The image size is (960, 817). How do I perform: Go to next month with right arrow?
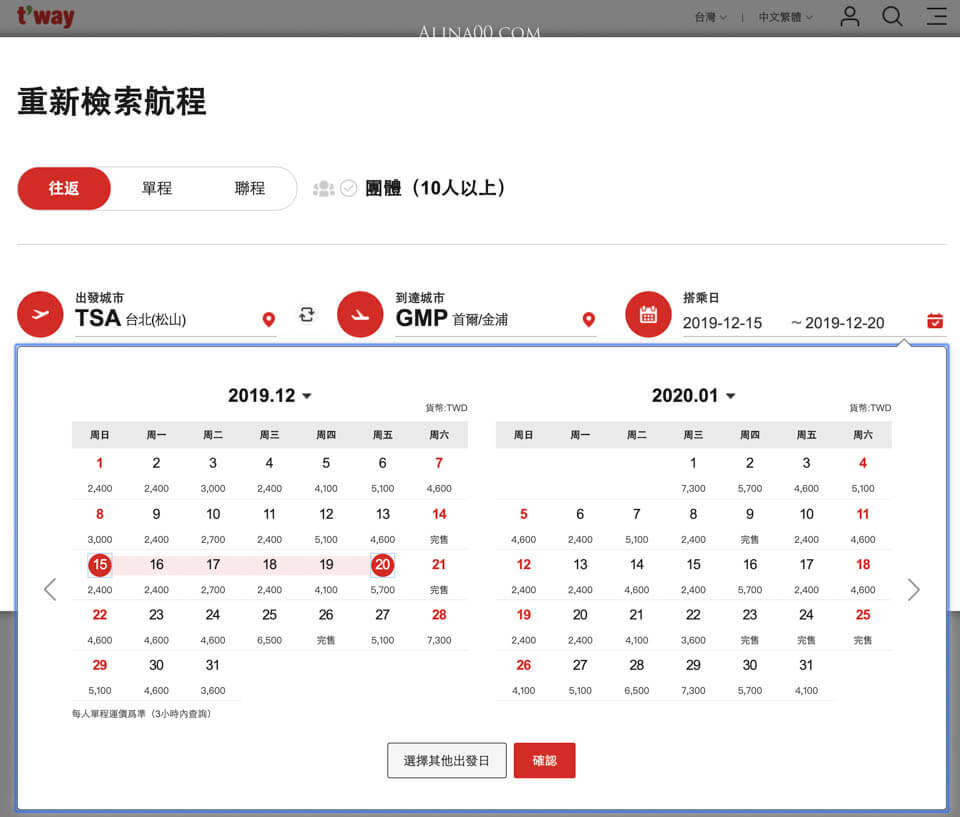pyautogui.click(x=913, y=590)
